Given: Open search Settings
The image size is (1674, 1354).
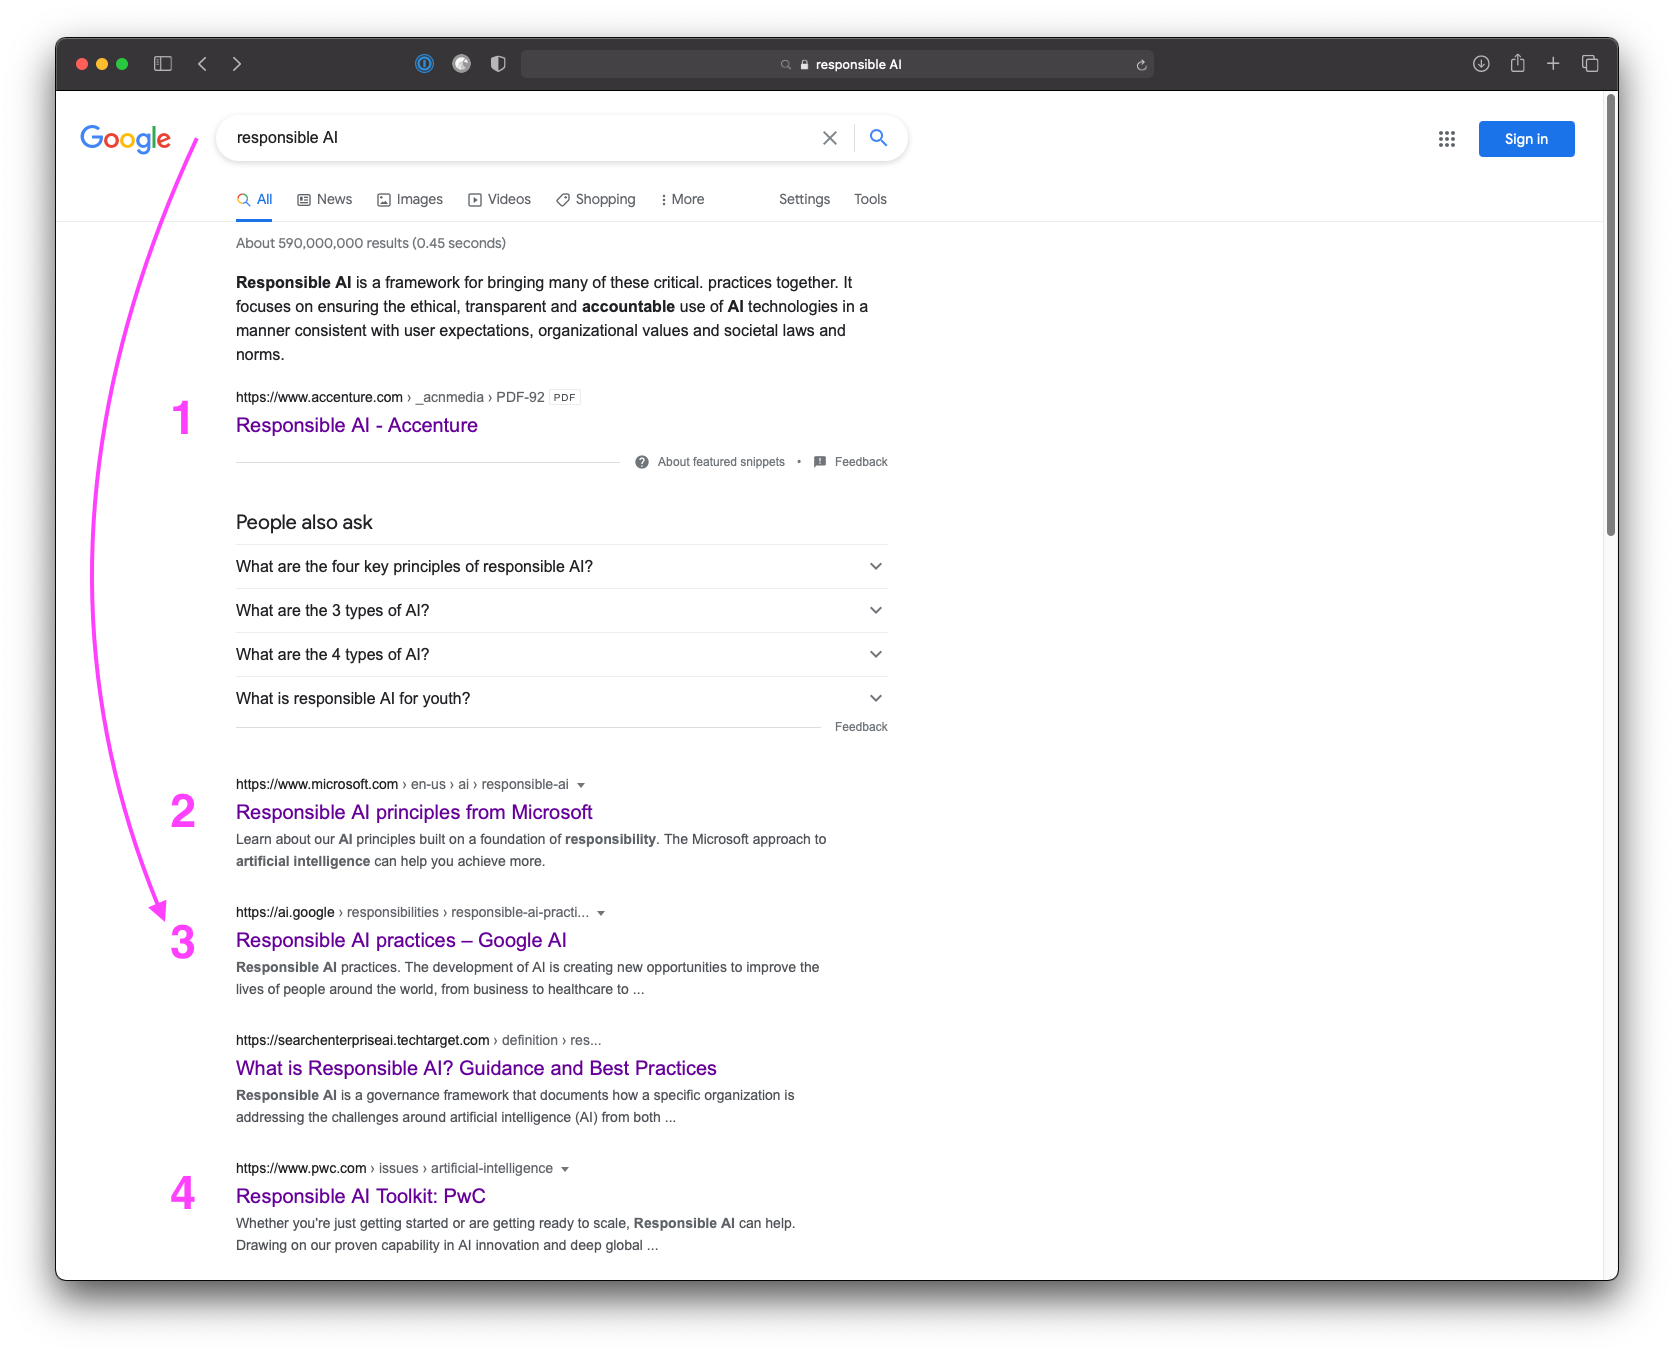Looking at the screenshot, I should (x=805, y=200).
